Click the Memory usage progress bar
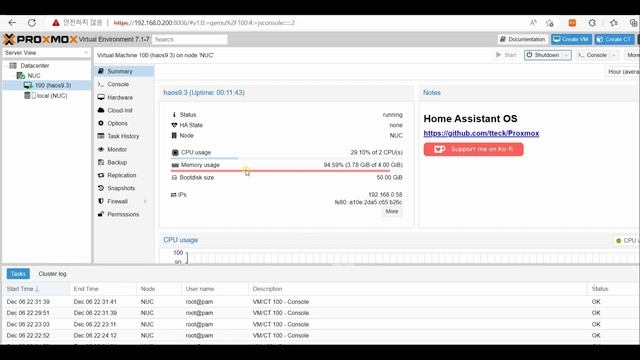Viewport: 640px width, 360px height. coord(287,171)
